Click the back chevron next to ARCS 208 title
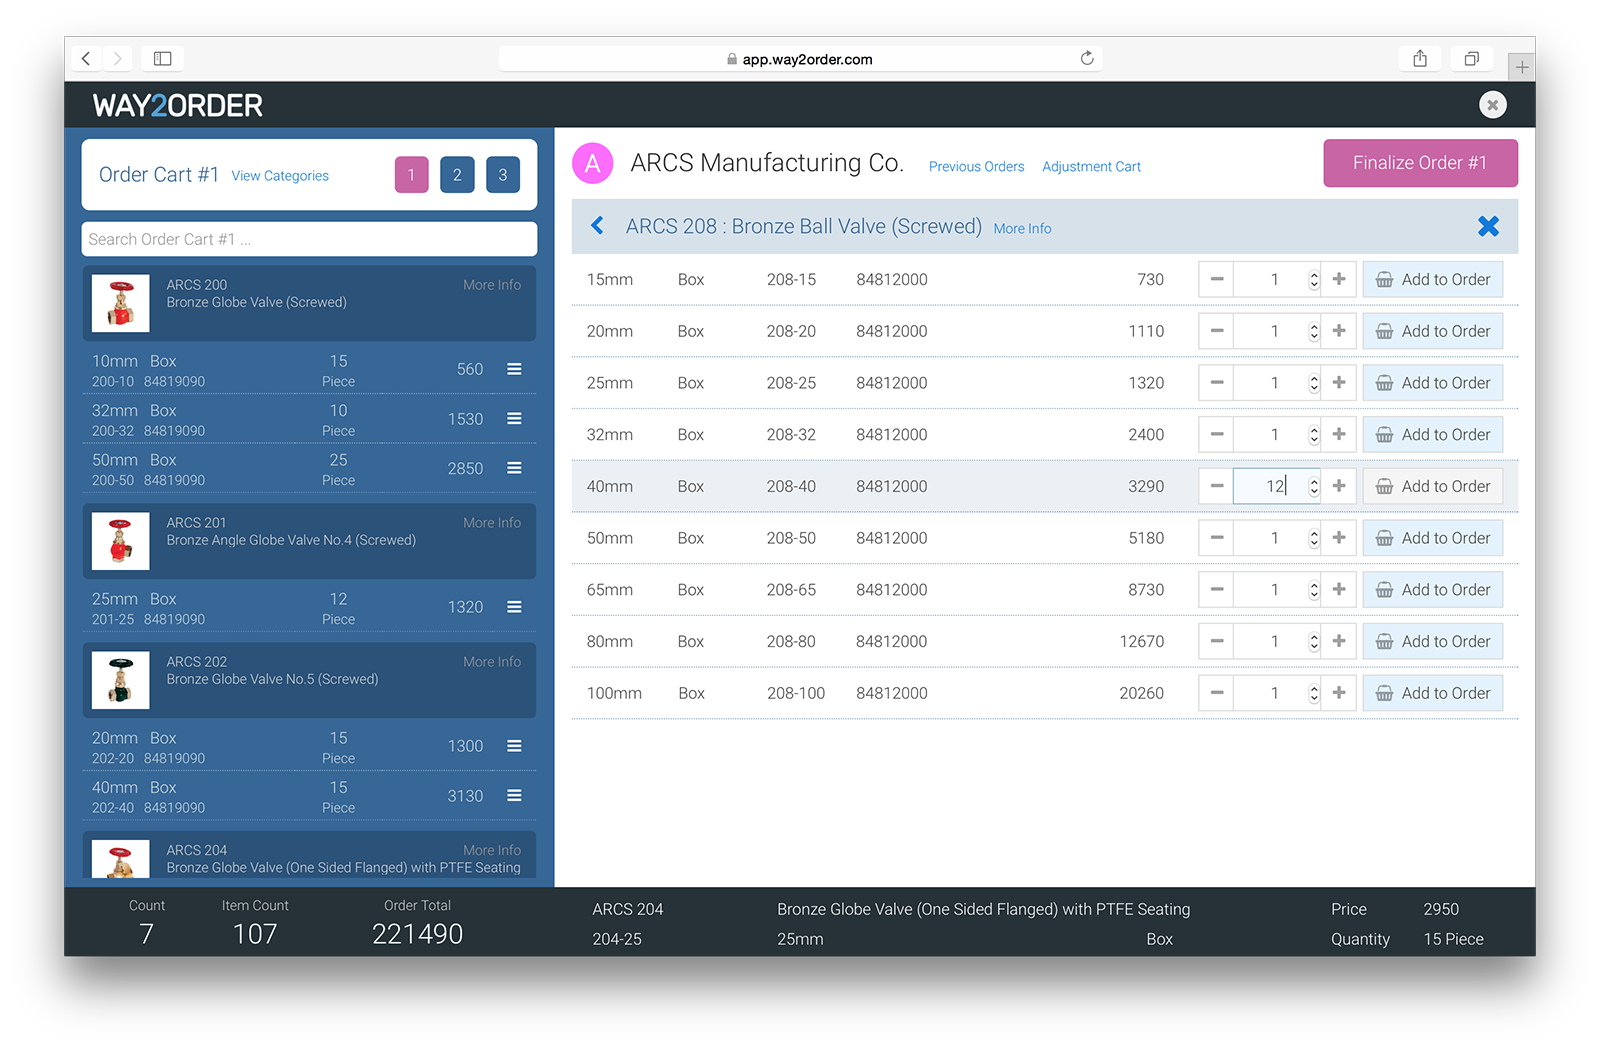 click(597, 226)
